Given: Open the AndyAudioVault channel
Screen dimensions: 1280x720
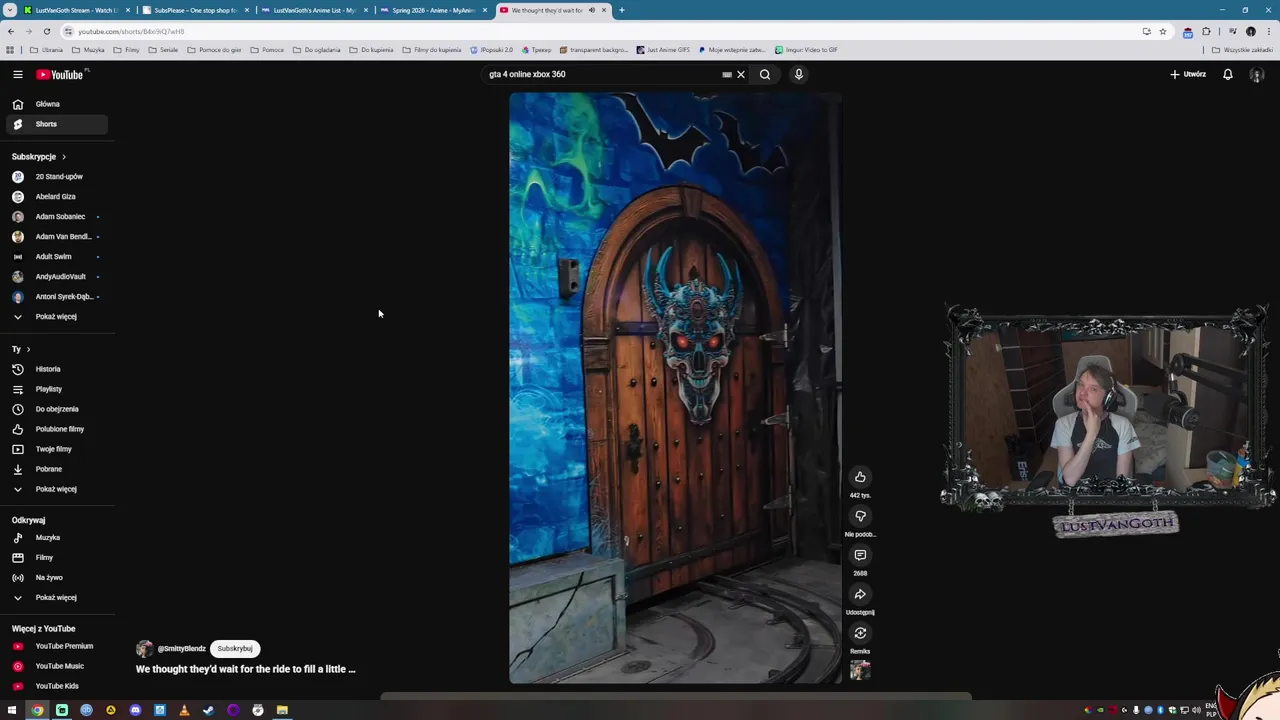Looking at the screenshot, I should pos(55,277).
